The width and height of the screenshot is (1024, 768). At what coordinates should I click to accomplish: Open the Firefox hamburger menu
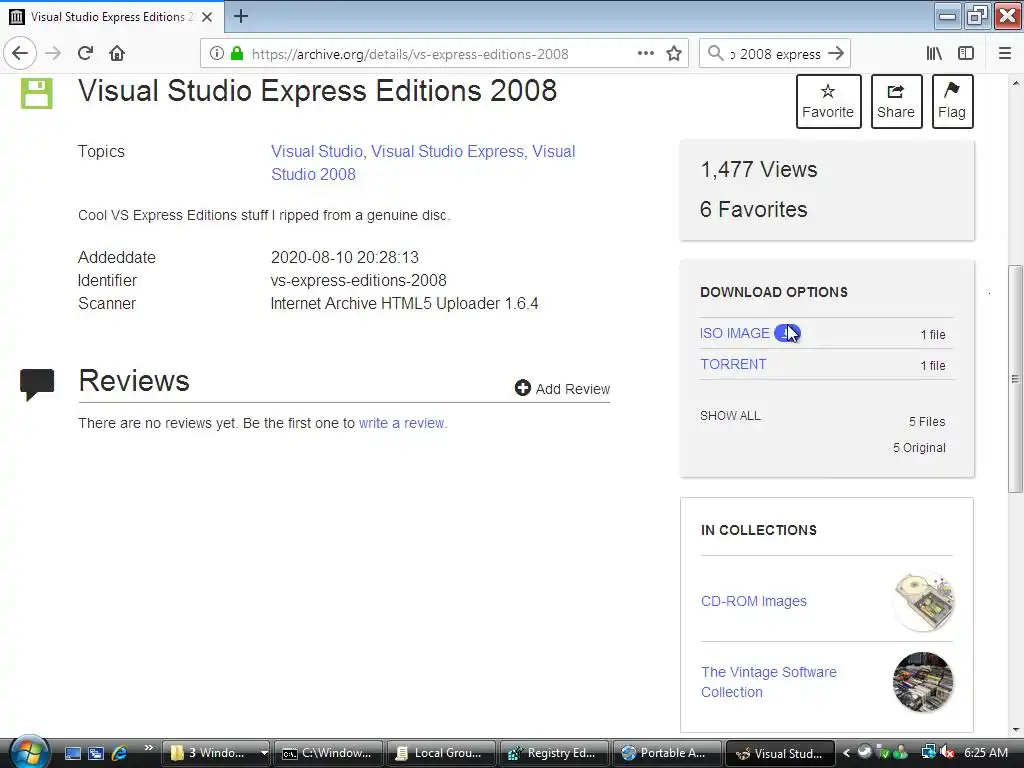pyautogui.click(x=1005, y=54)
